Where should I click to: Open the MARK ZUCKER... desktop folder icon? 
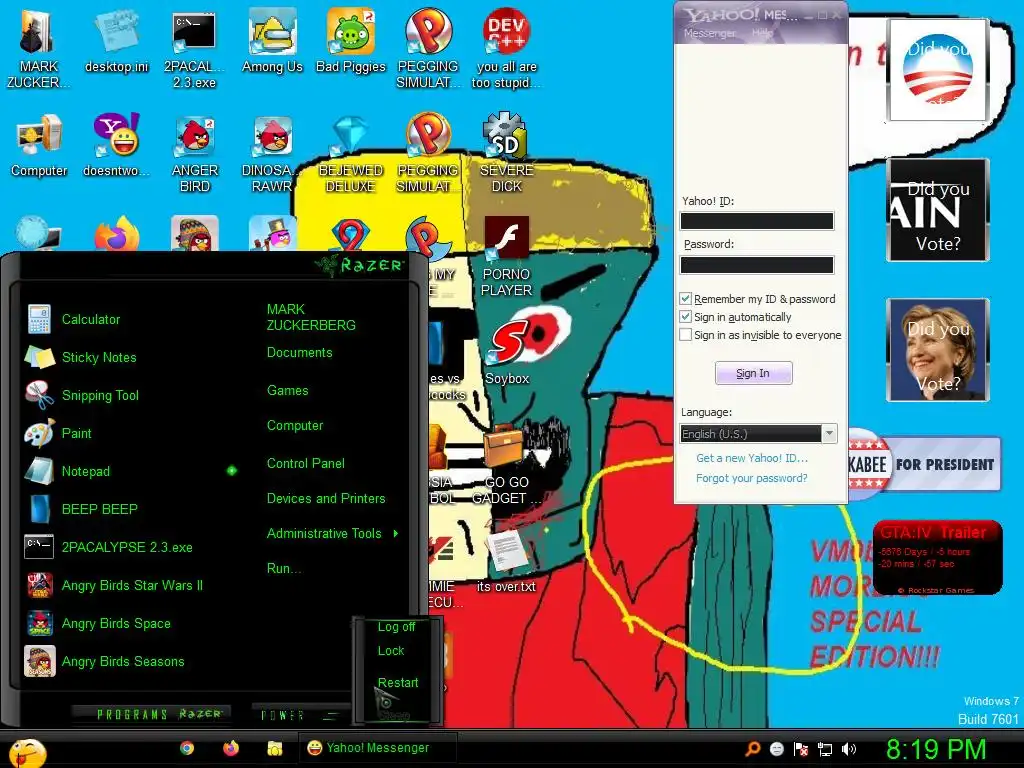[x=37, y=49]
